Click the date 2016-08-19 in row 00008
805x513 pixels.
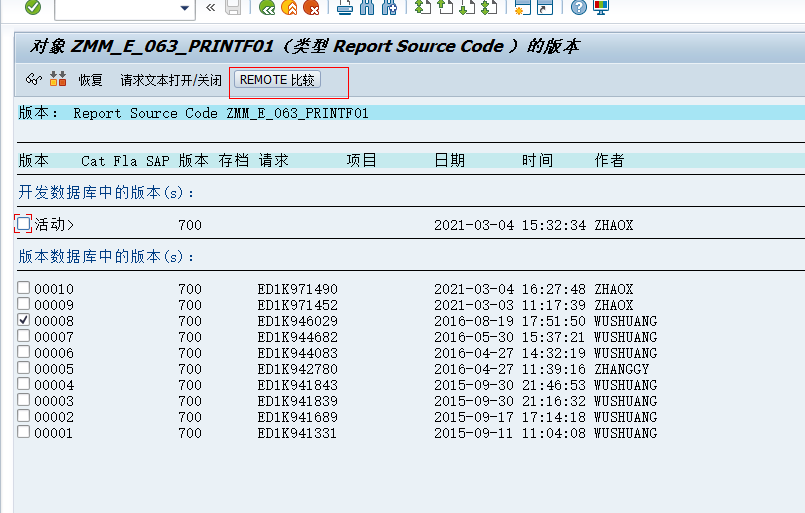474,321
